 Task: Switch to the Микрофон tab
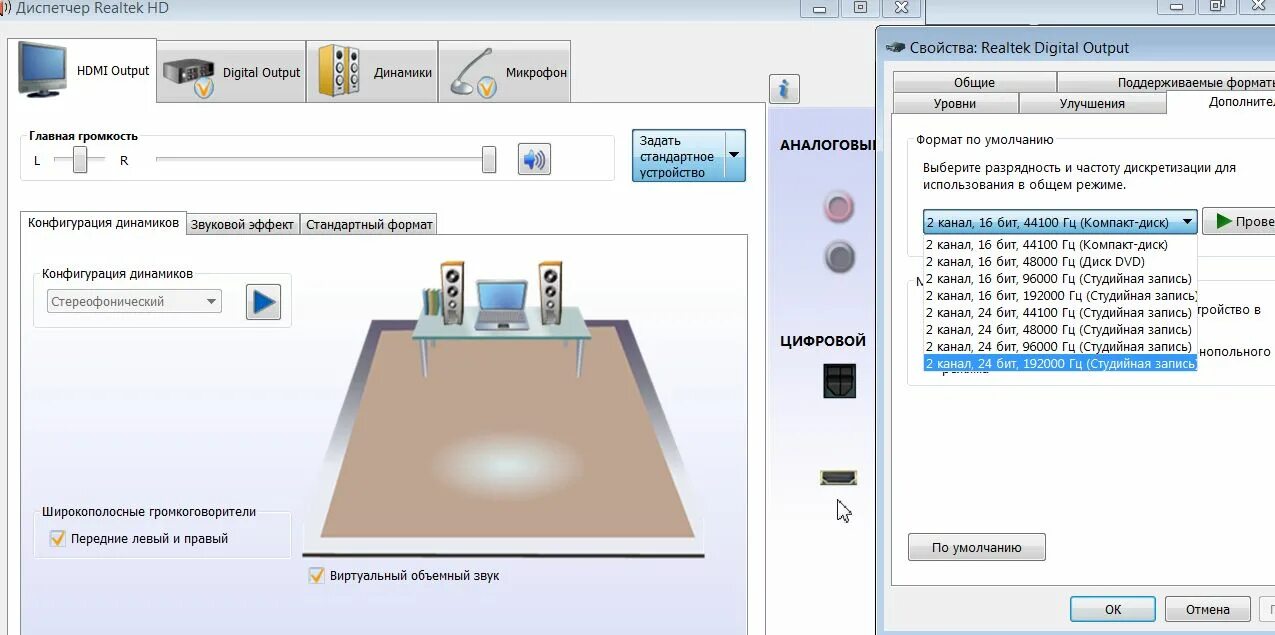coord(505,72)
